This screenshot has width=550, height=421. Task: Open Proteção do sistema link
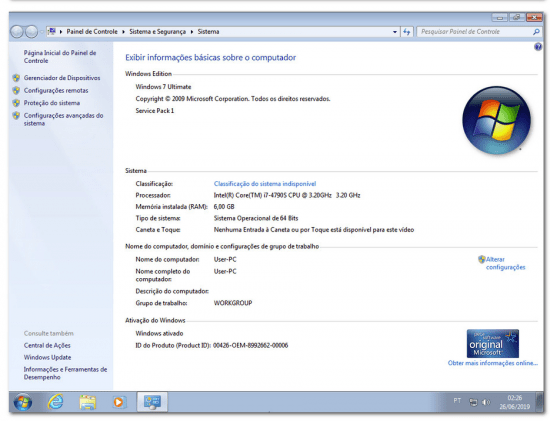click(52, 103)
